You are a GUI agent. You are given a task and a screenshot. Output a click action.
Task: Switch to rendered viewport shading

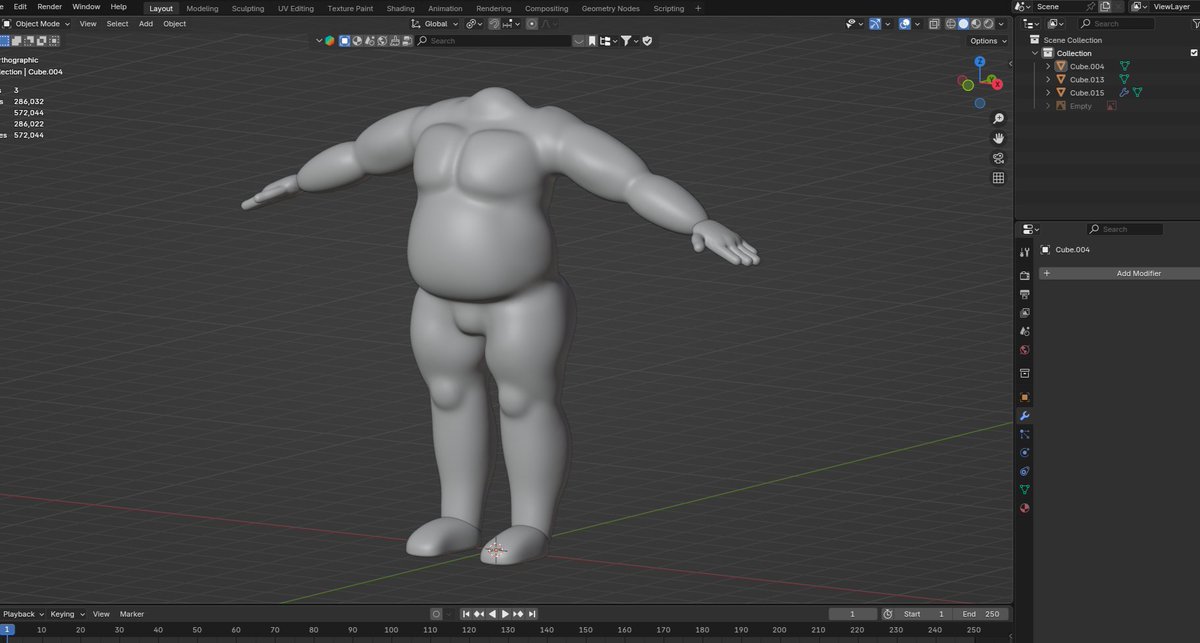point(990,24)
